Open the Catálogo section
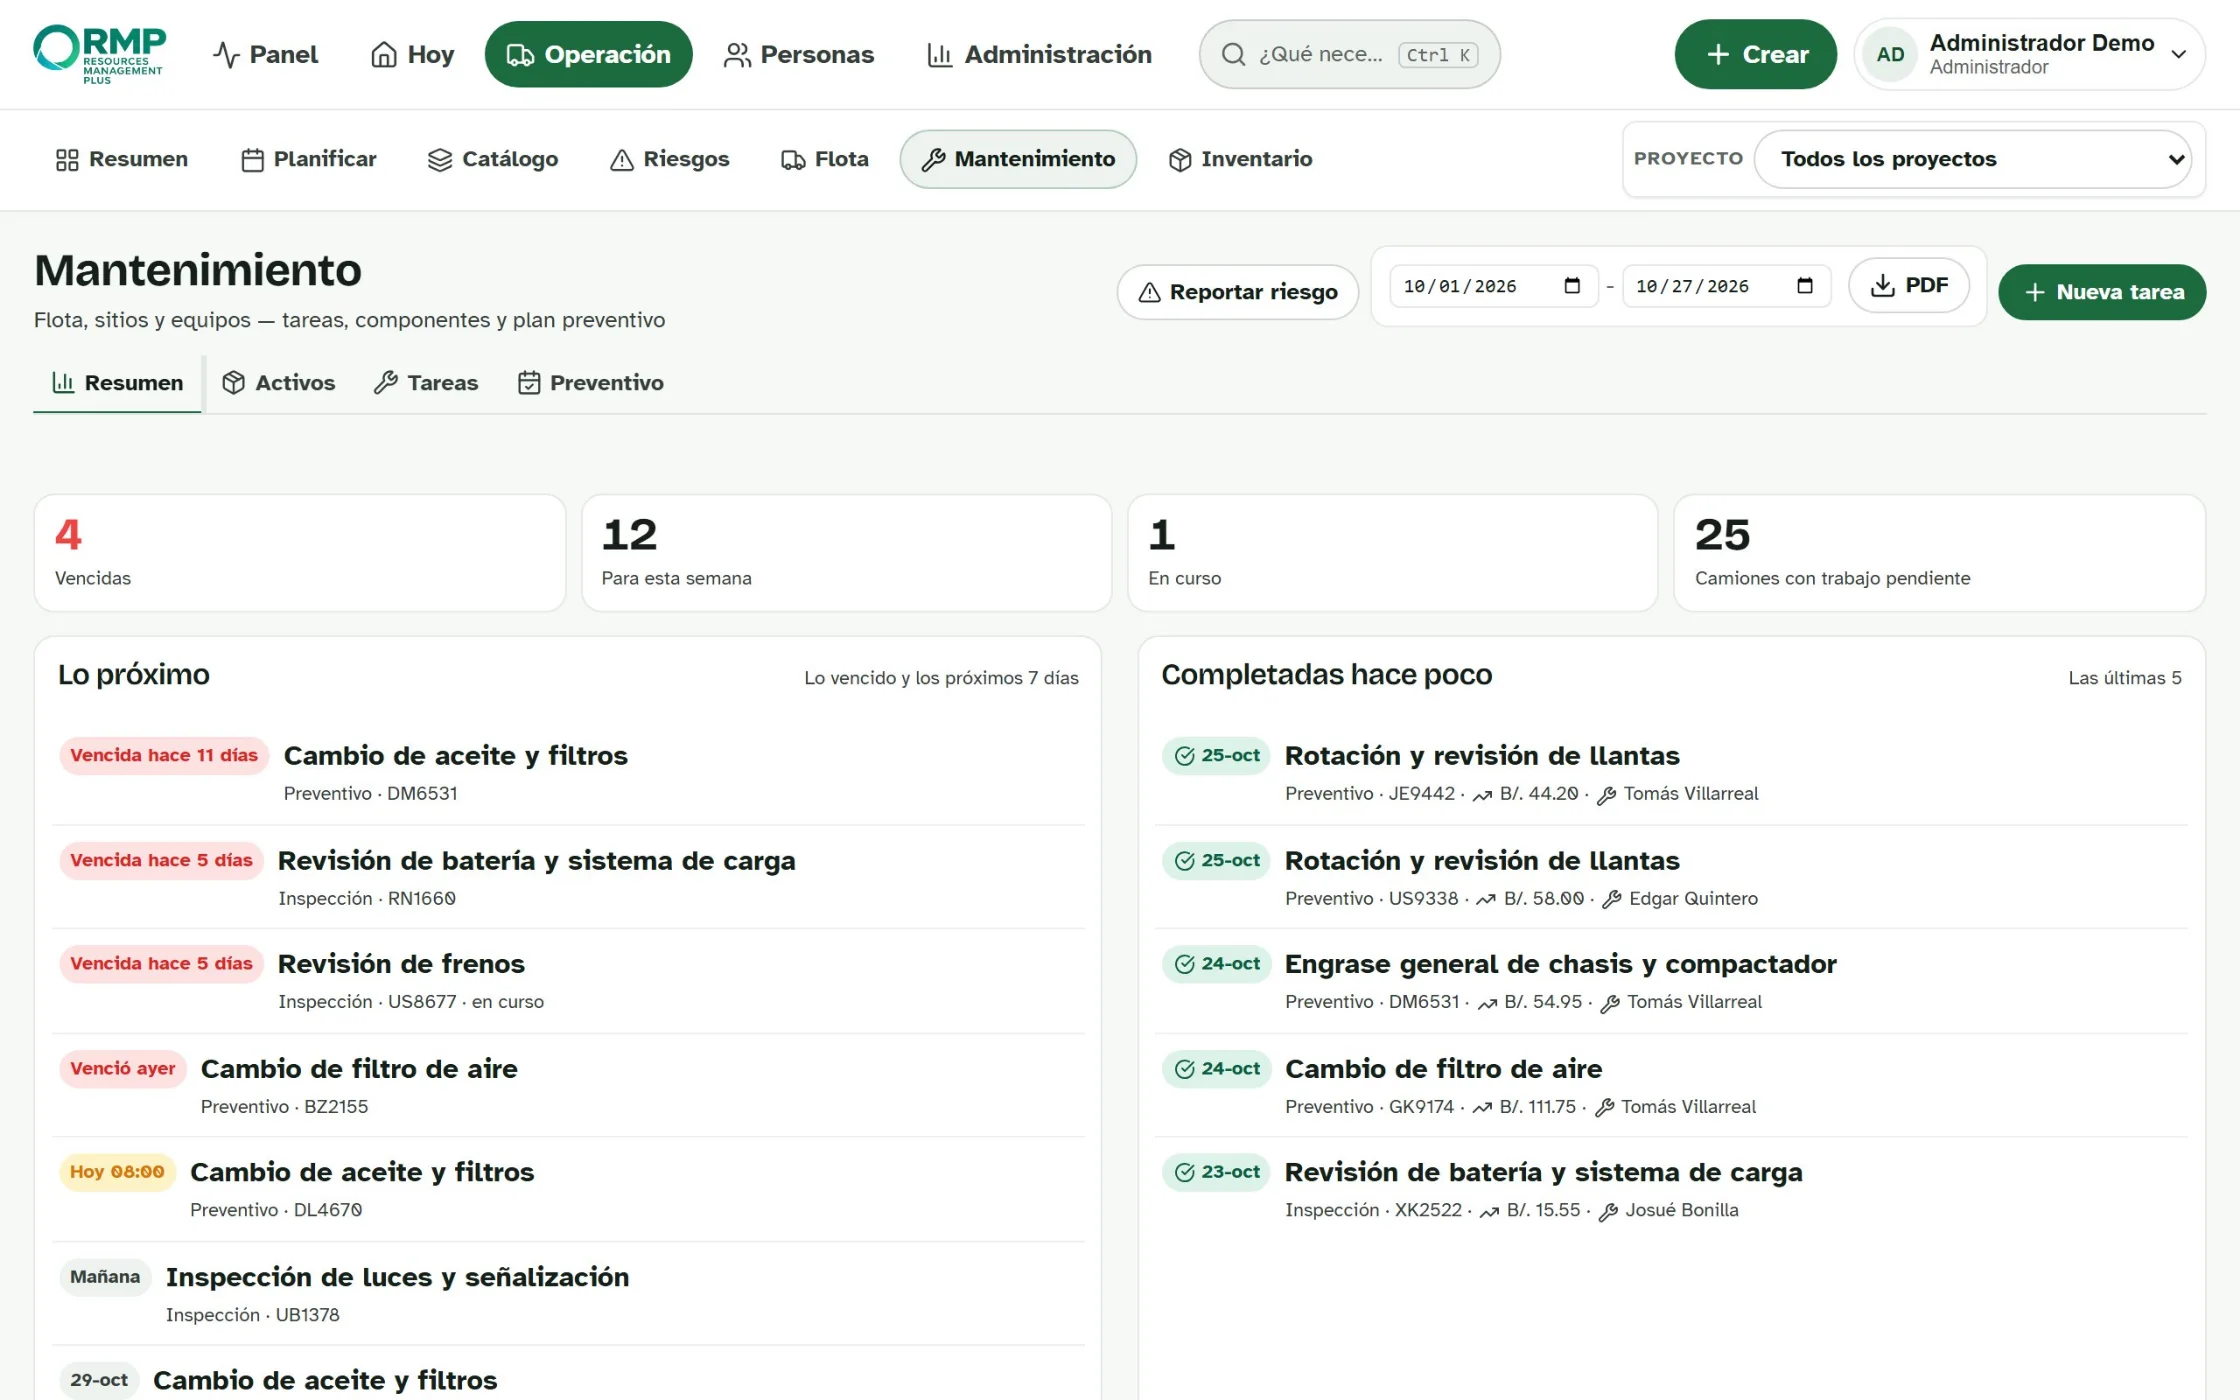 (492, 159)
